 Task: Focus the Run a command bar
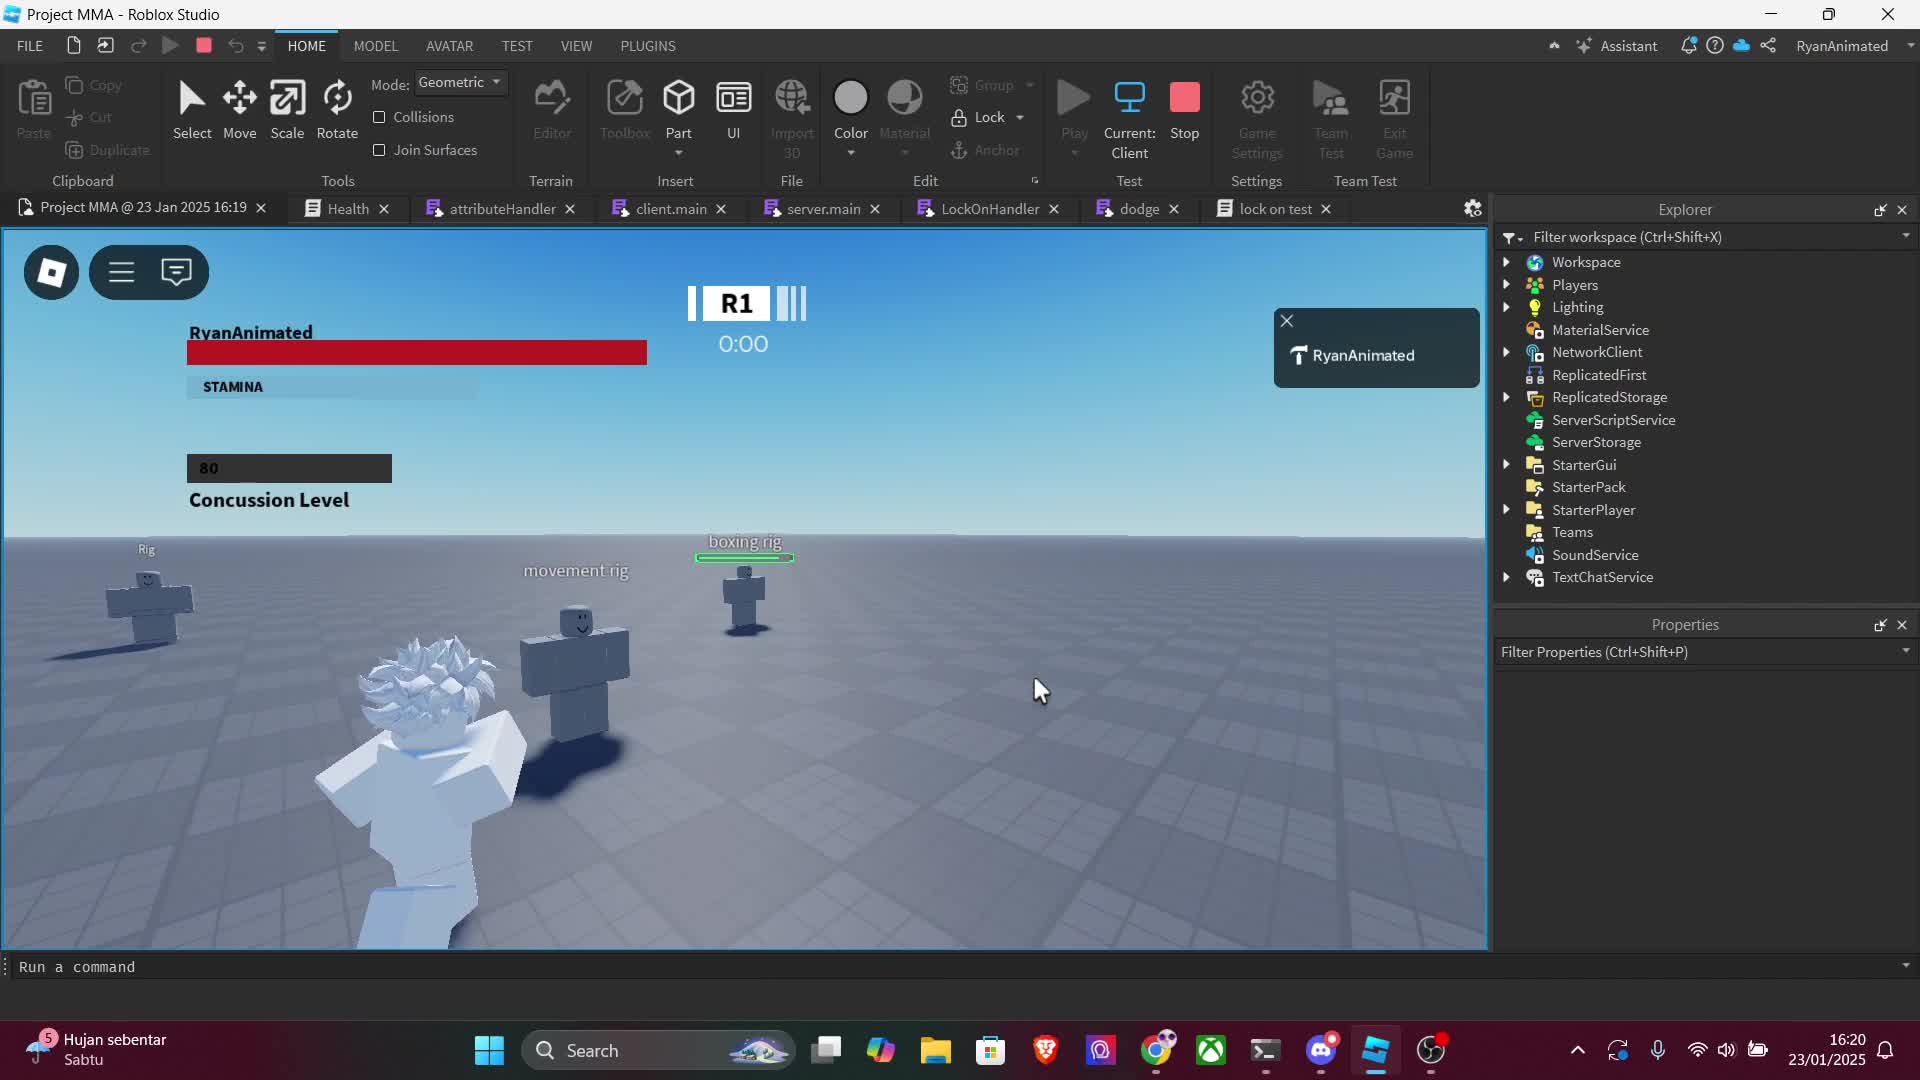pos(955,967)
